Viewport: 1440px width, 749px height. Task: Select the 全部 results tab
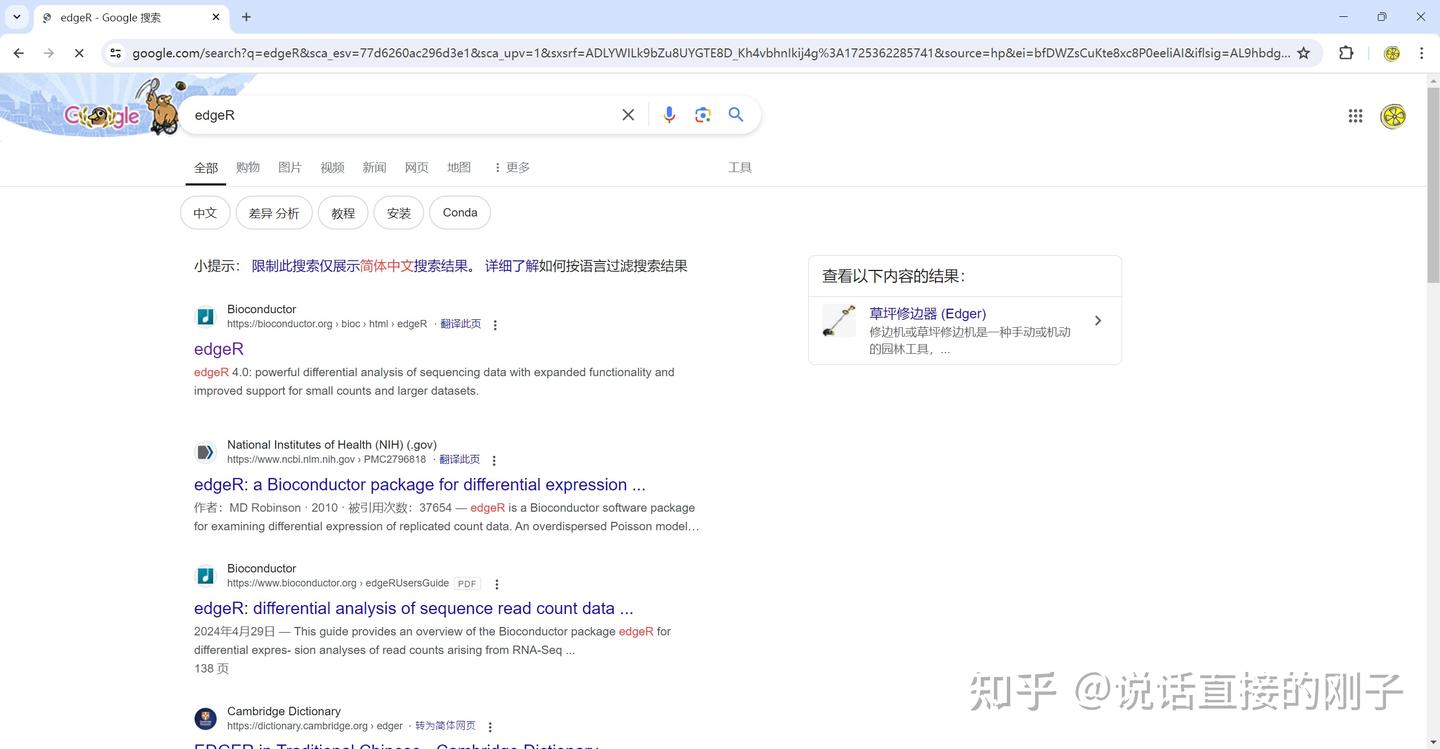[x=206, y=168]
